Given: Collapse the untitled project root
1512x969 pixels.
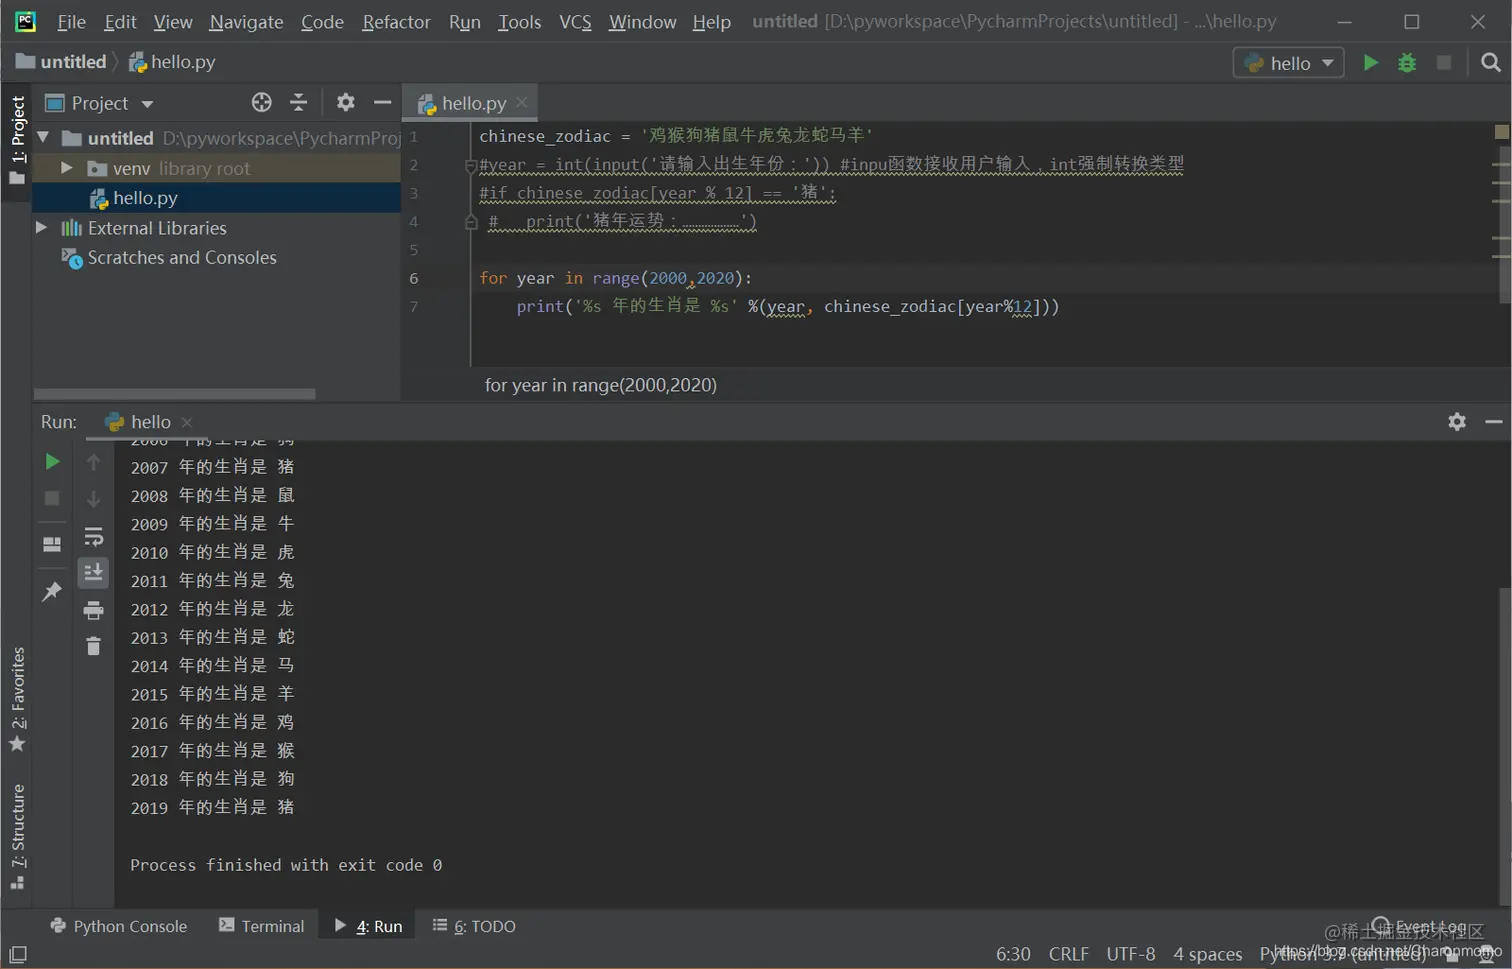Looking at the screenshot, I should pos(43,137).
